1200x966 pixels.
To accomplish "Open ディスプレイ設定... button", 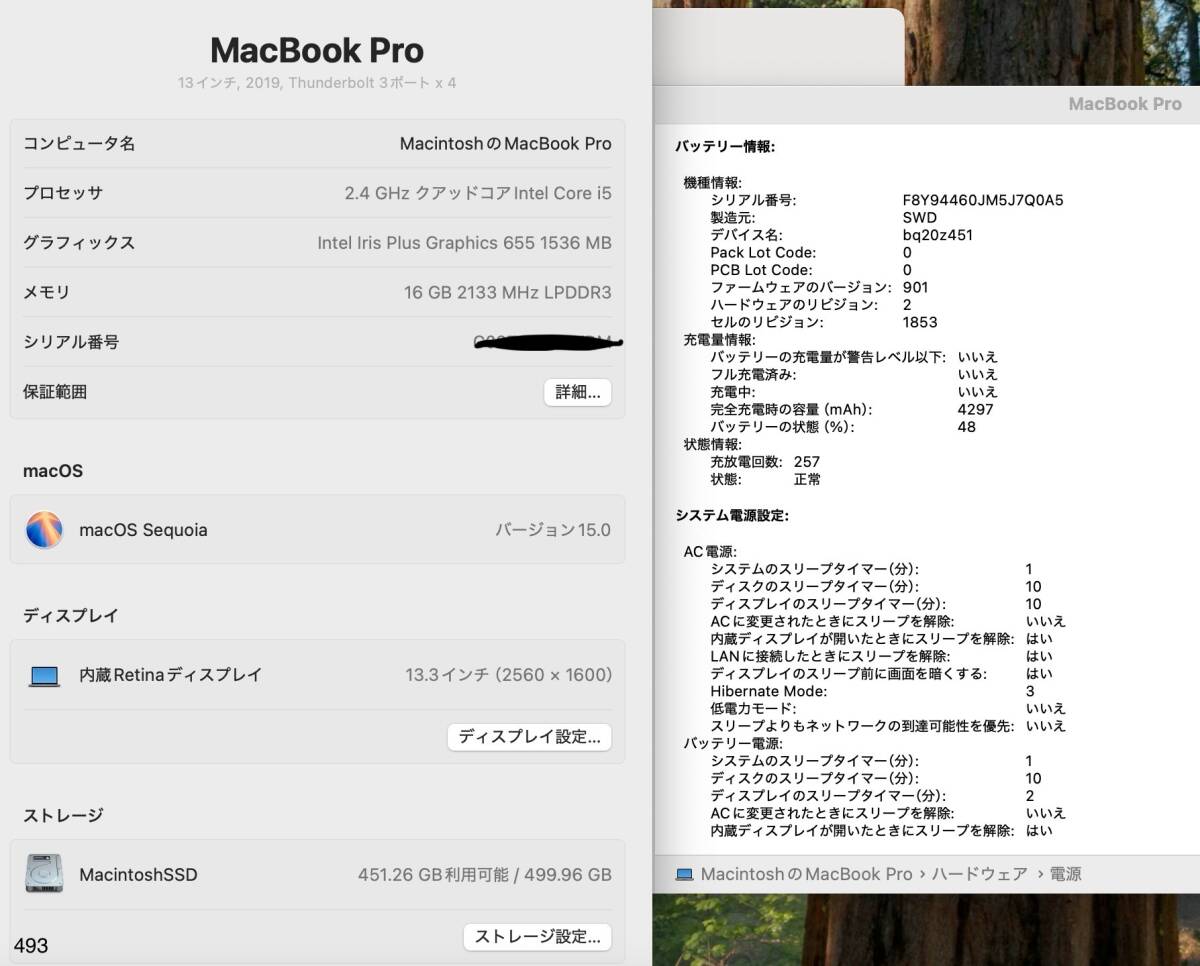I will (529, 737).
